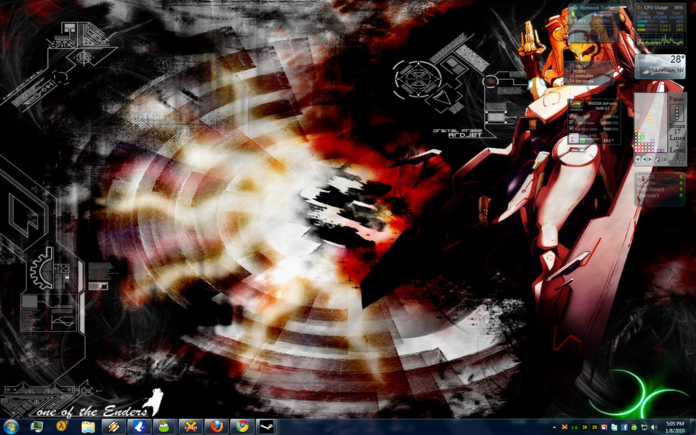Open Steam from the taskbar
Screen dimensions: 696x435
pos(267,427)
